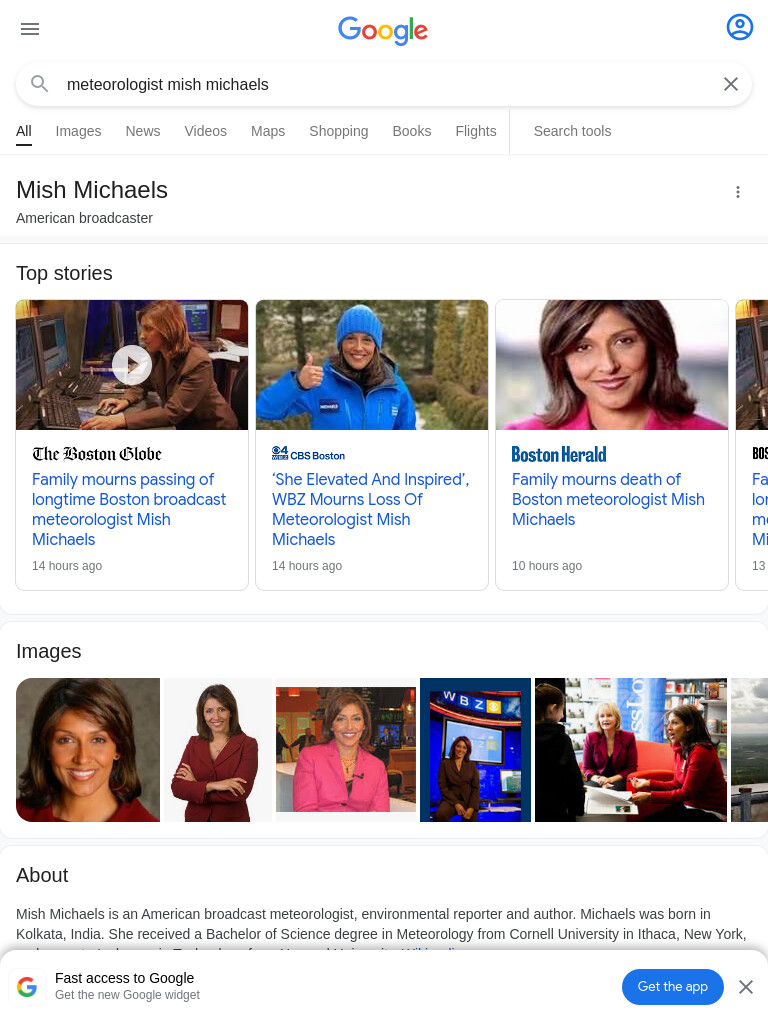Open the WBZ studio image result

[475, 750]
